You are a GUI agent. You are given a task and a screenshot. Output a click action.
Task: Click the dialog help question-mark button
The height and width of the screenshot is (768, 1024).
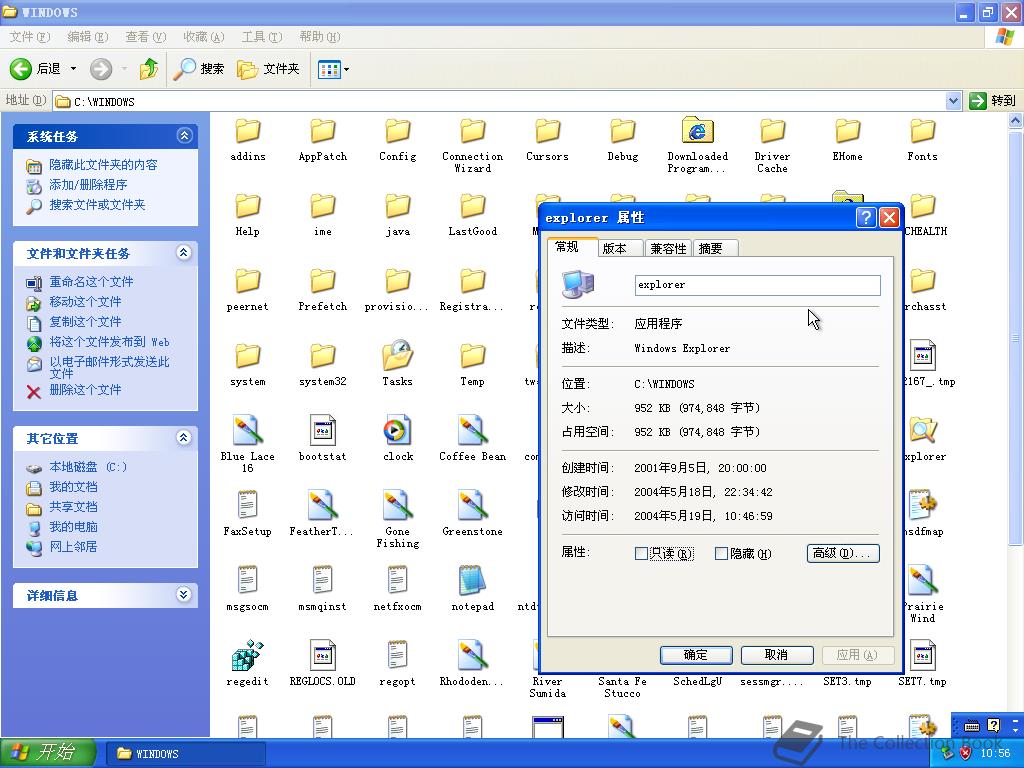tap(866, 217)
